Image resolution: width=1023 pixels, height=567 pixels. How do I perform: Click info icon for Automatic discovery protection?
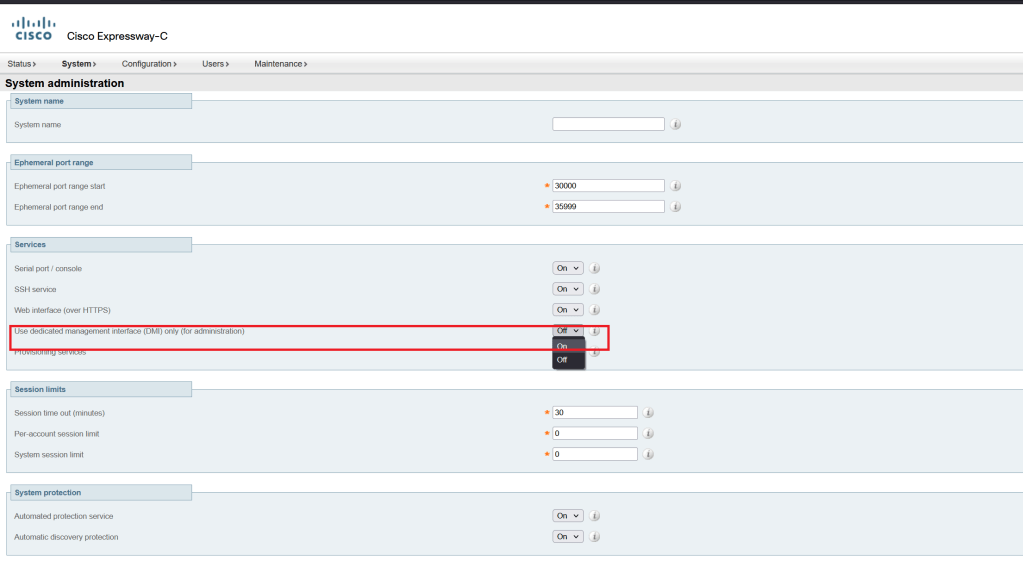tap(594, 537)
